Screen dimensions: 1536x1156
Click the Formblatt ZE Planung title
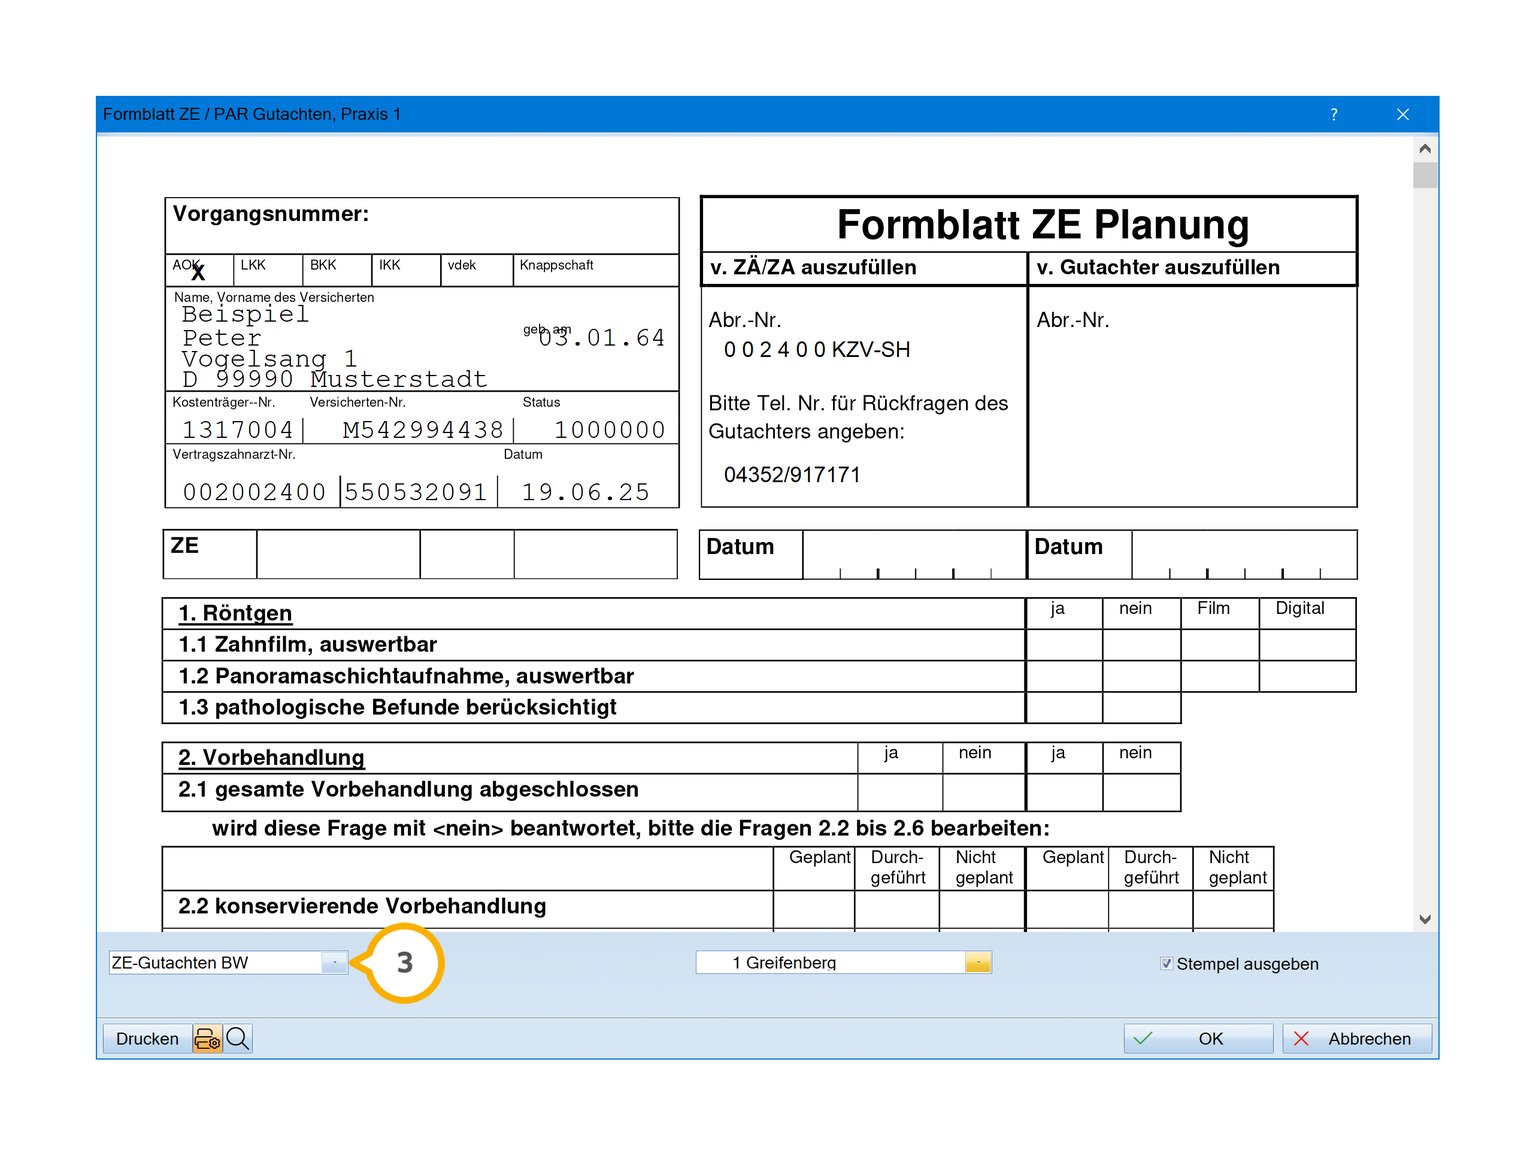1043,225
